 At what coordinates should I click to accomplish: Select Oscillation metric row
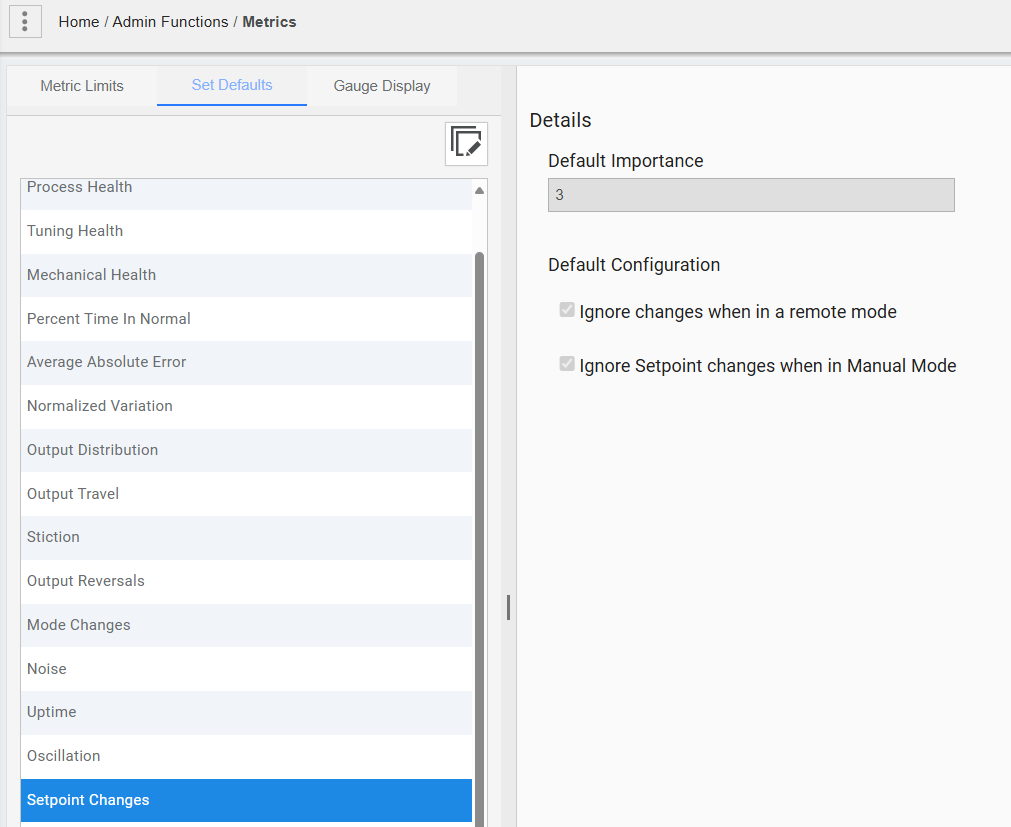point(246,756)
